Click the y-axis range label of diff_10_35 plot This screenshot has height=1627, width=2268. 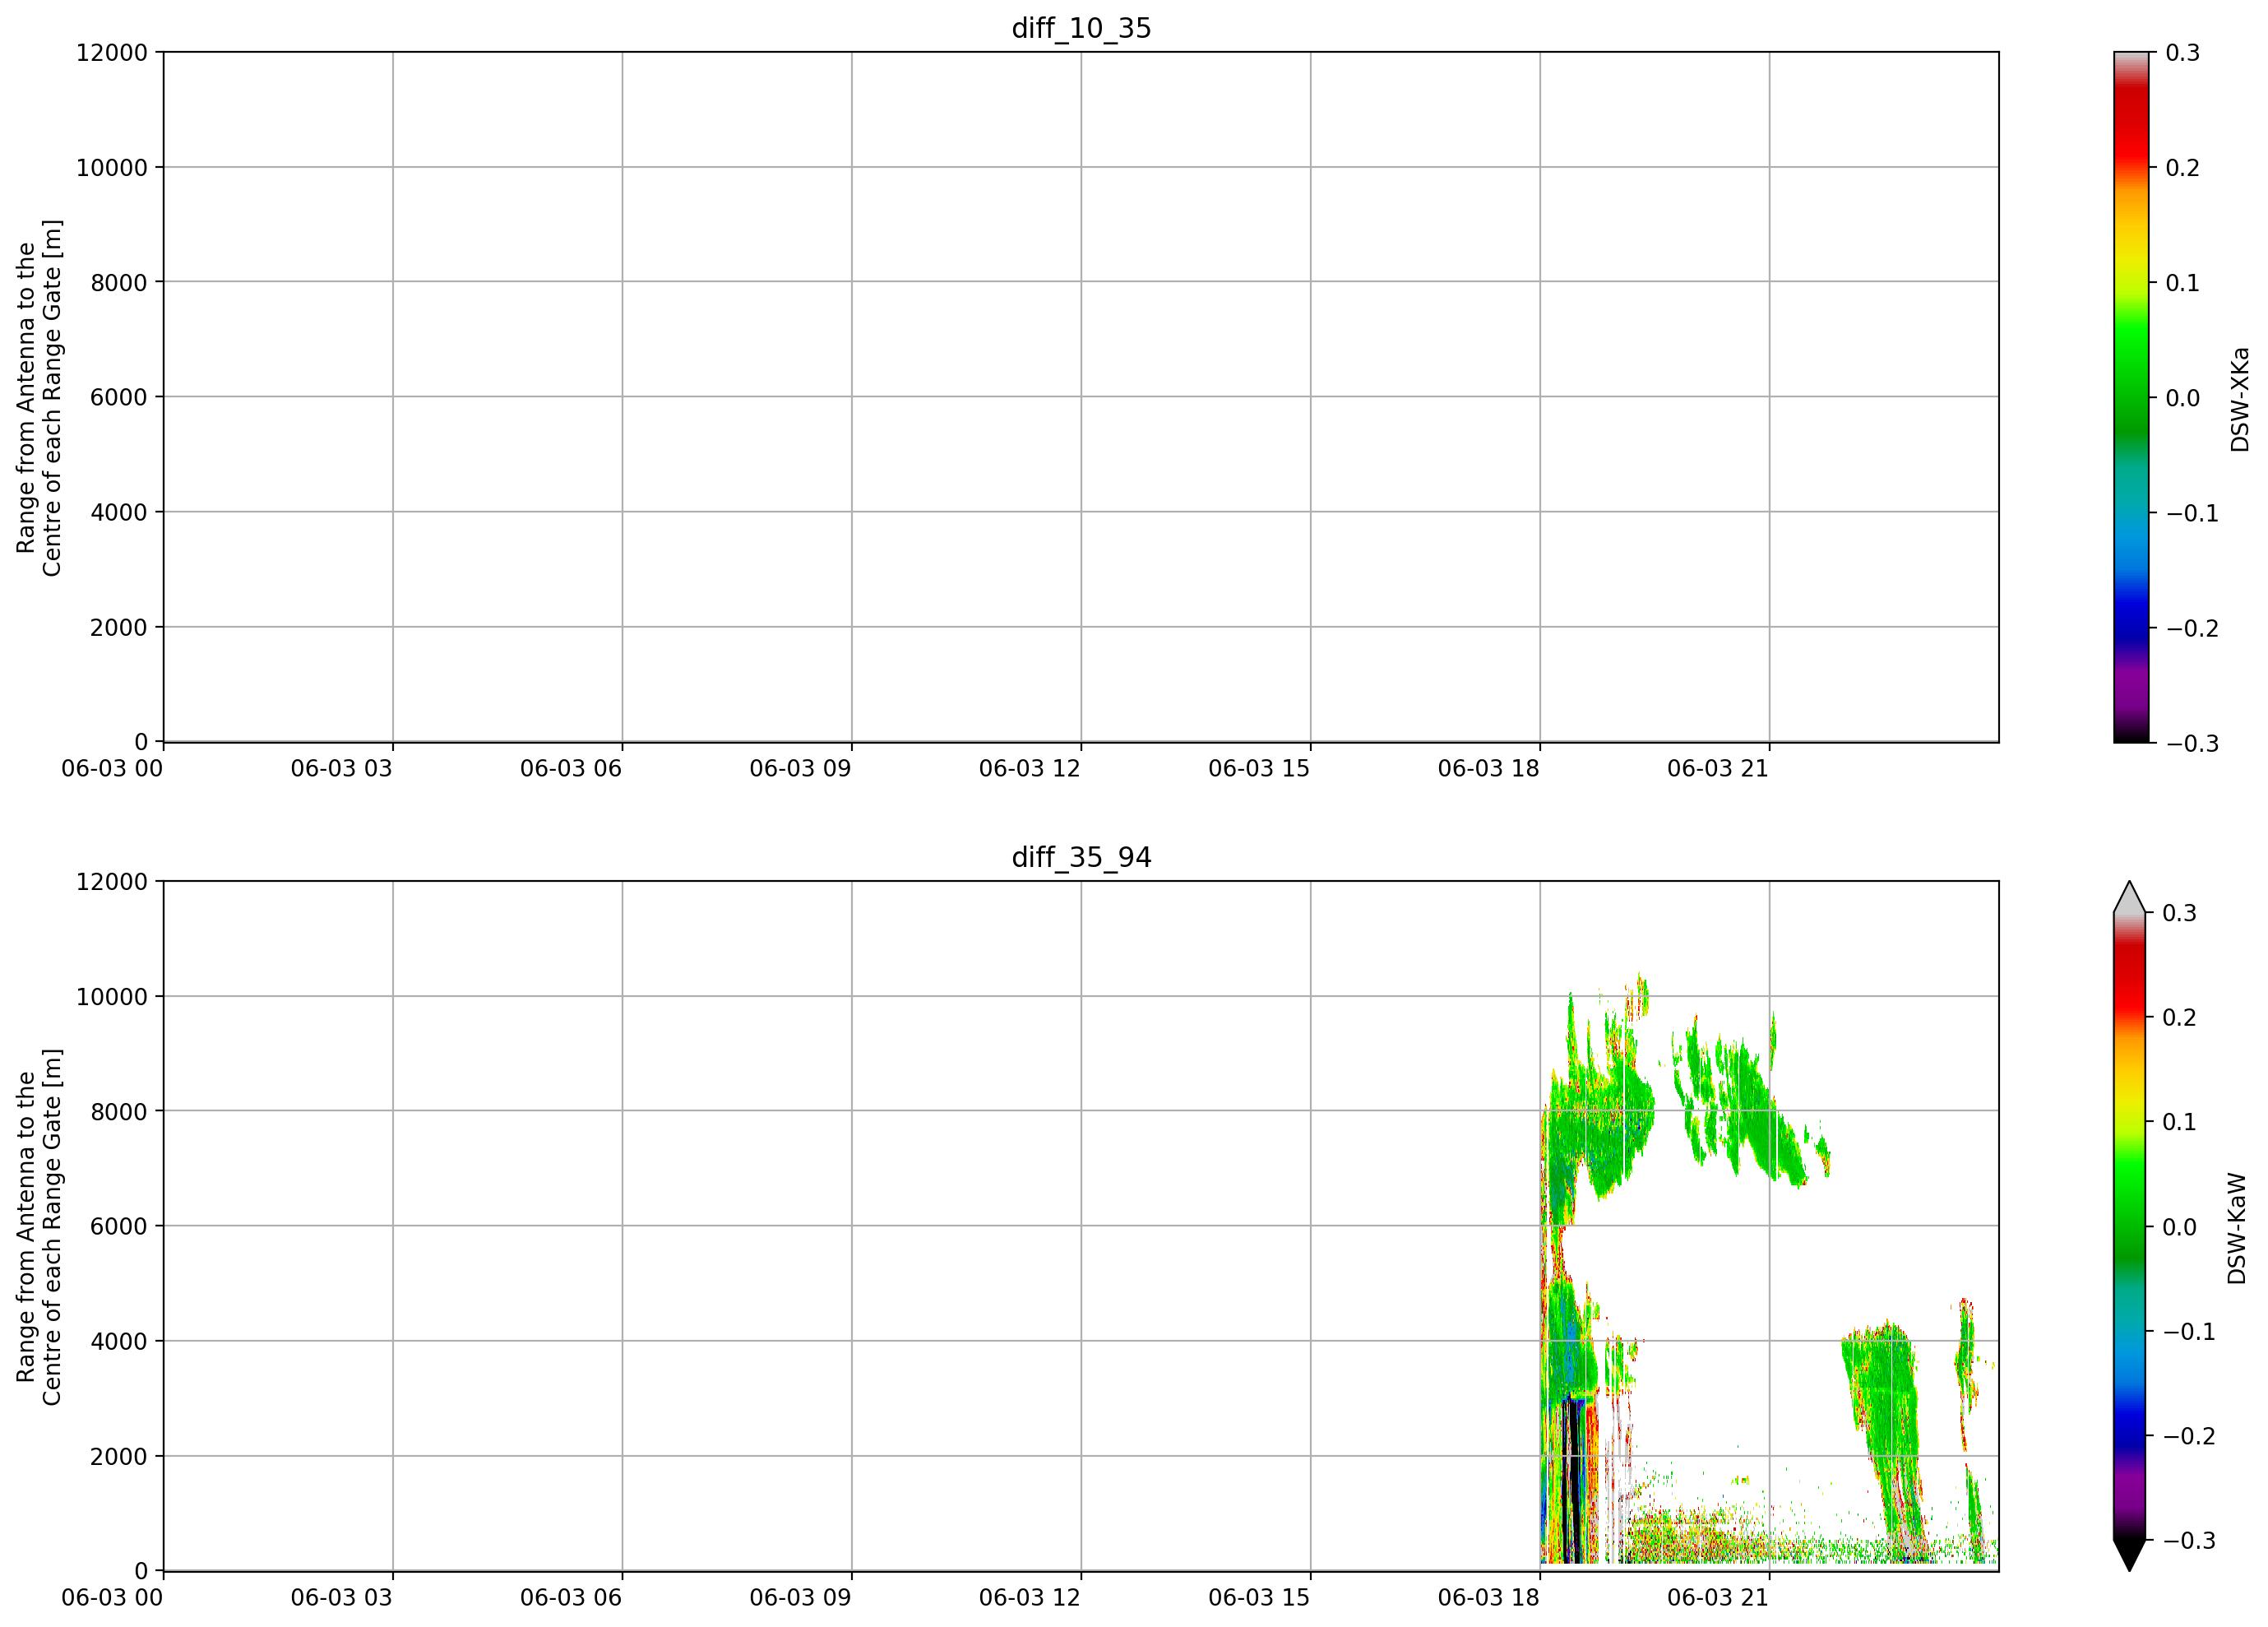tap(39, 398)
